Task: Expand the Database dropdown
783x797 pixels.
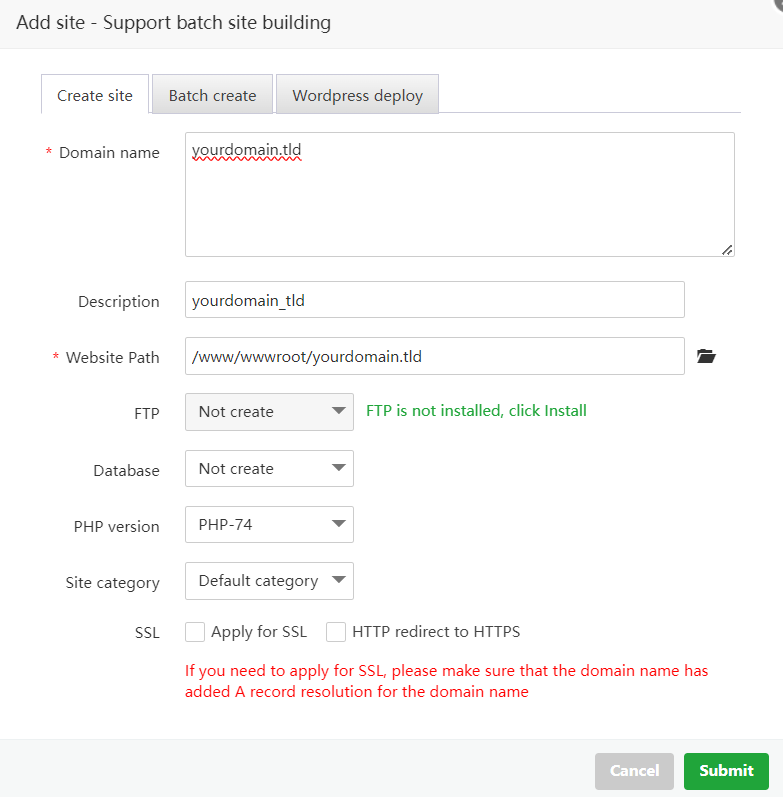Action: pyautogui.click(x=269, y=469)
